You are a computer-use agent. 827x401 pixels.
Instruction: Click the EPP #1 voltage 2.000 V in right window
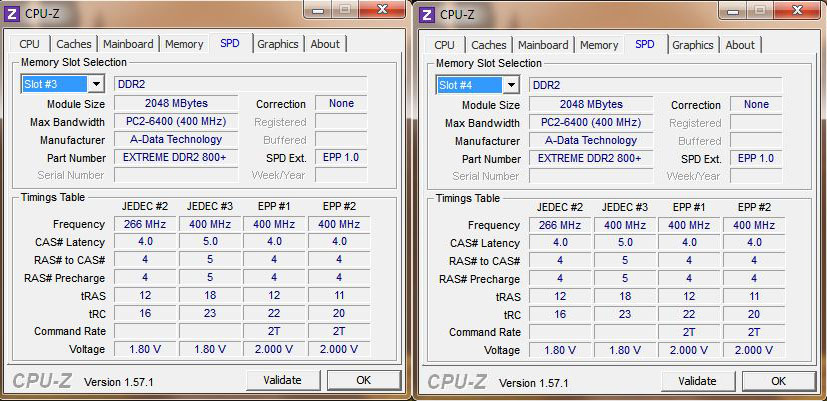click(x=689, y=350)
